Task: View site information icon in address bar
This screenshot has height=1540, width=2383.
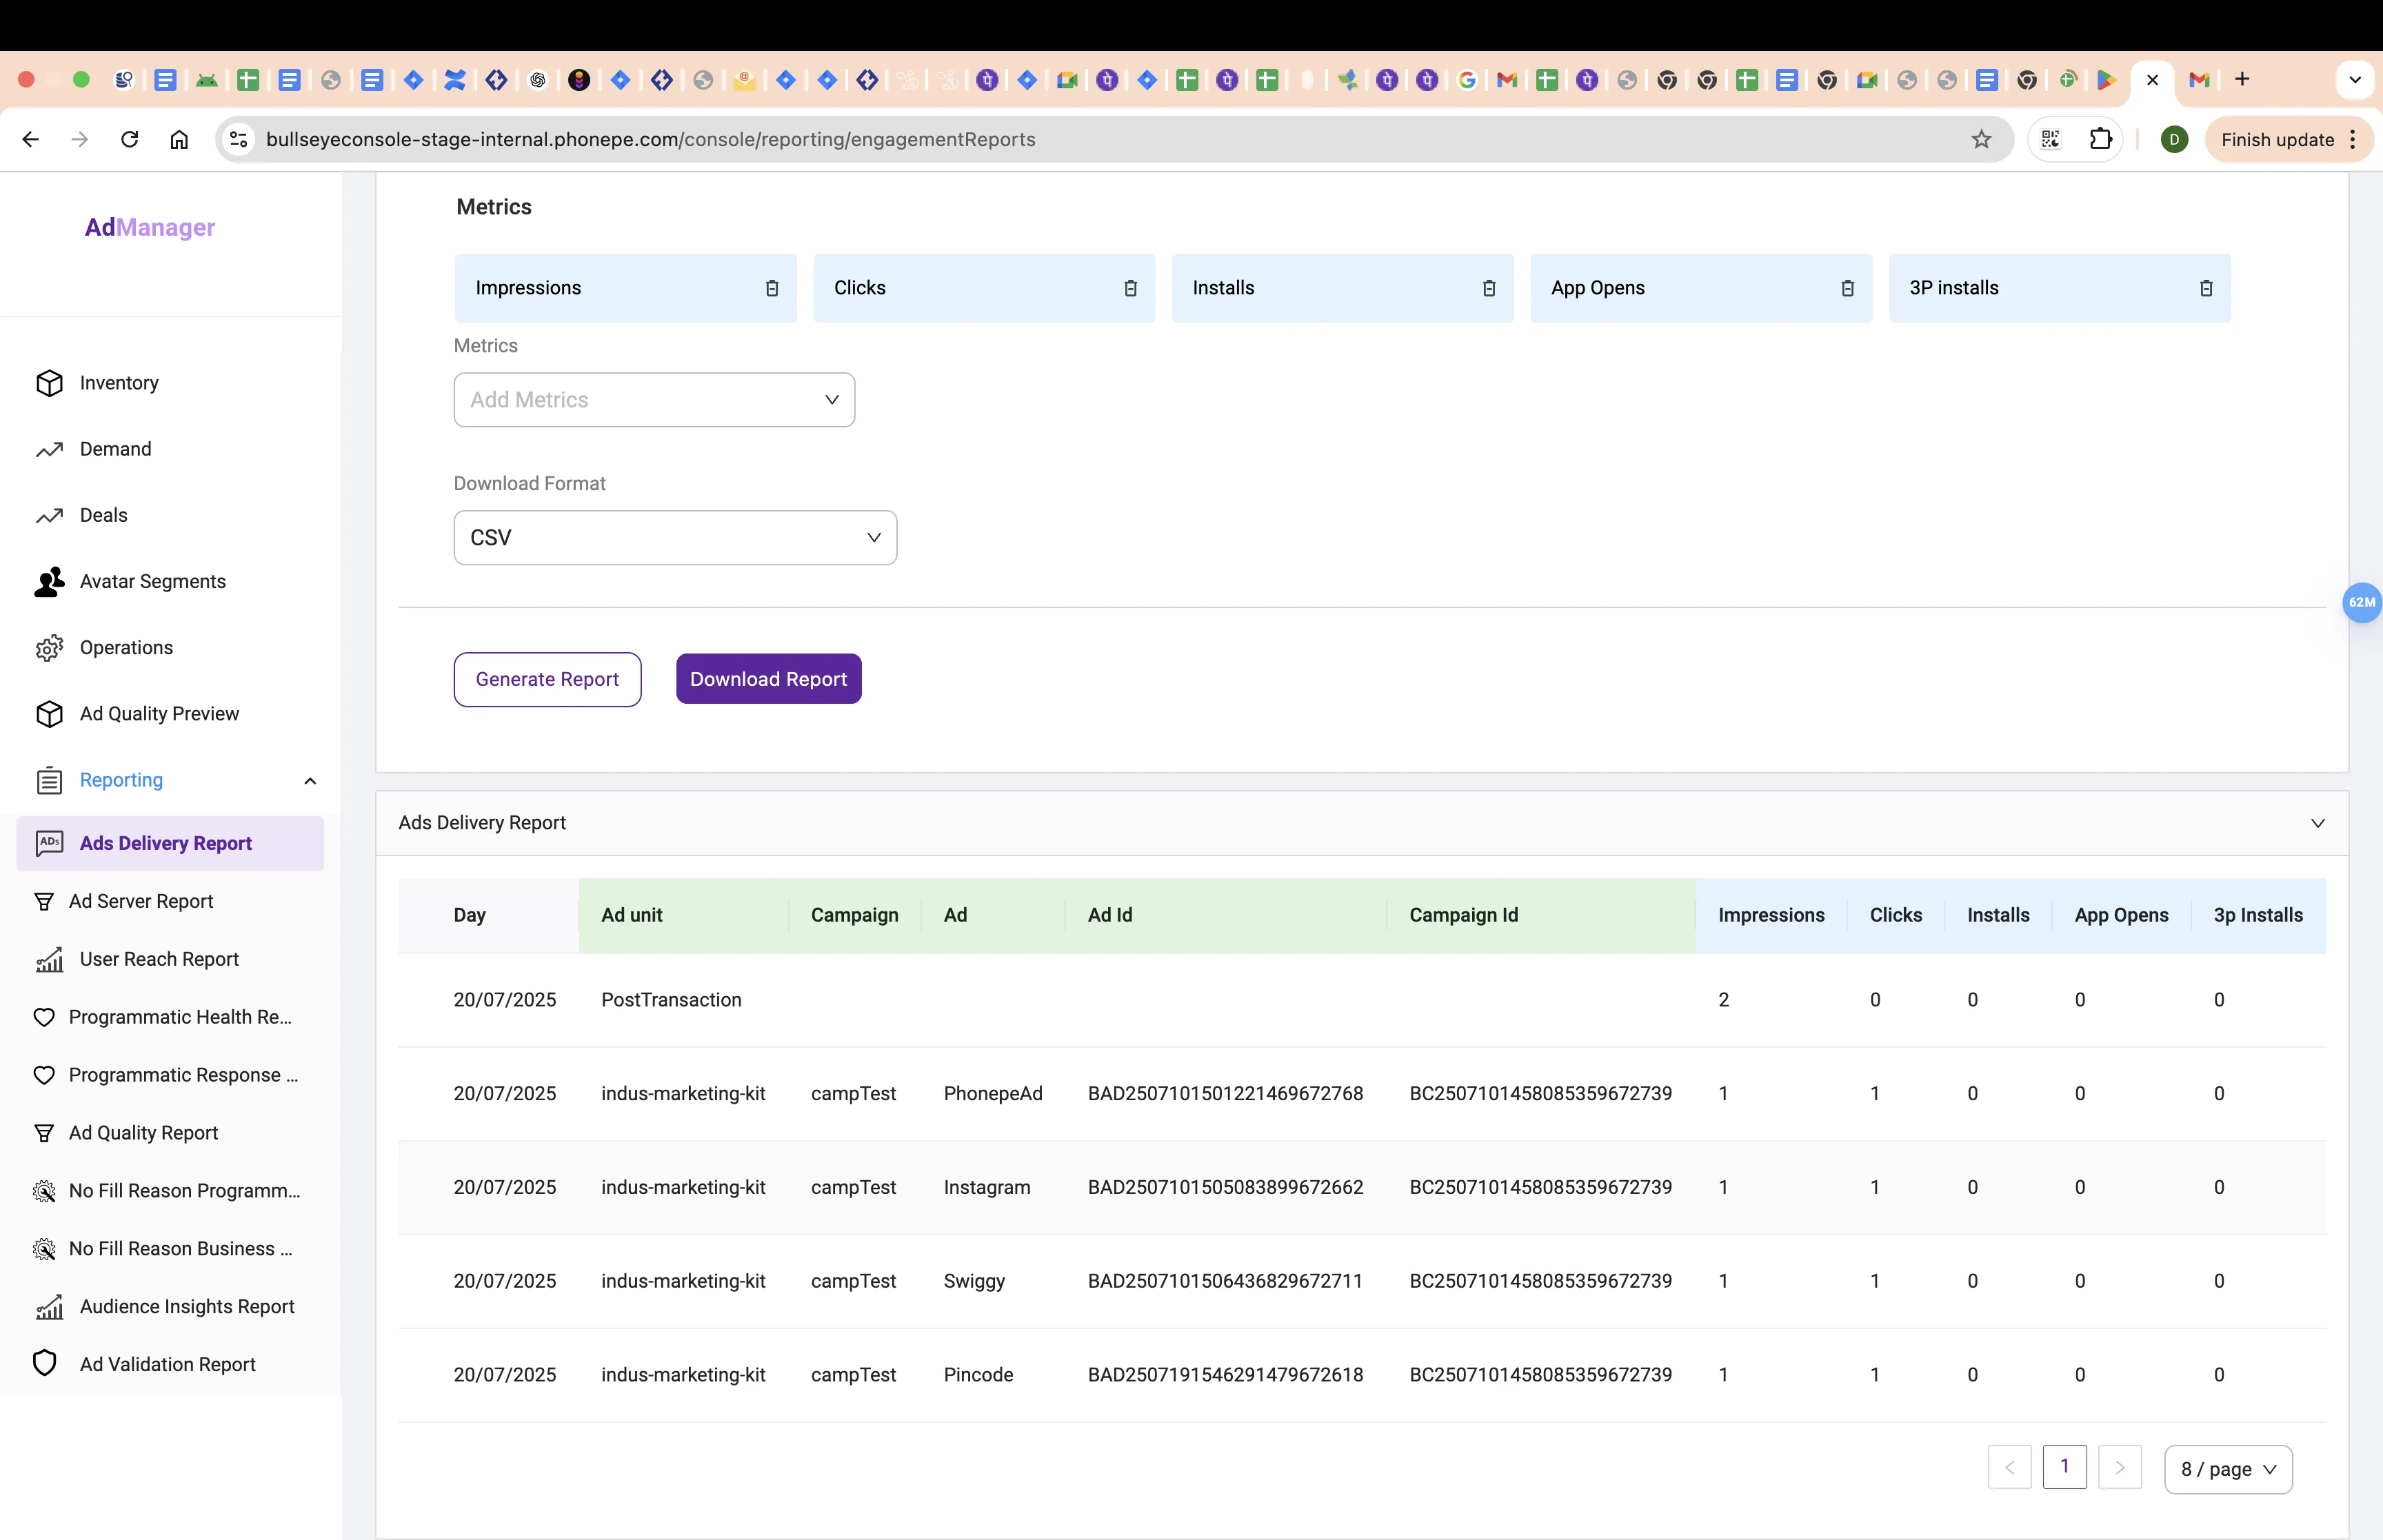Action: (x=239, y=140)
